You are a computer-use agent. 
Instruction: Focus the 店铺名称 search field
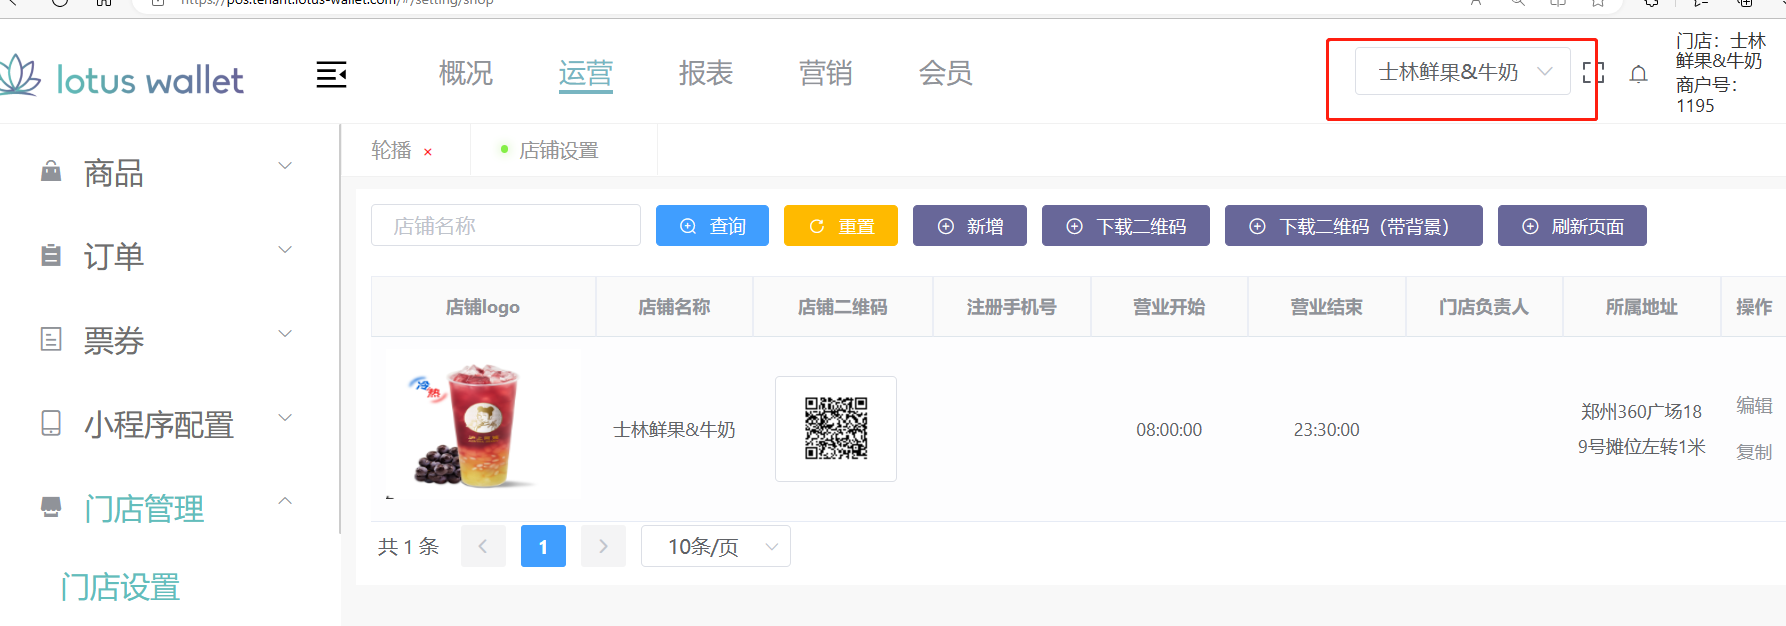505,226
